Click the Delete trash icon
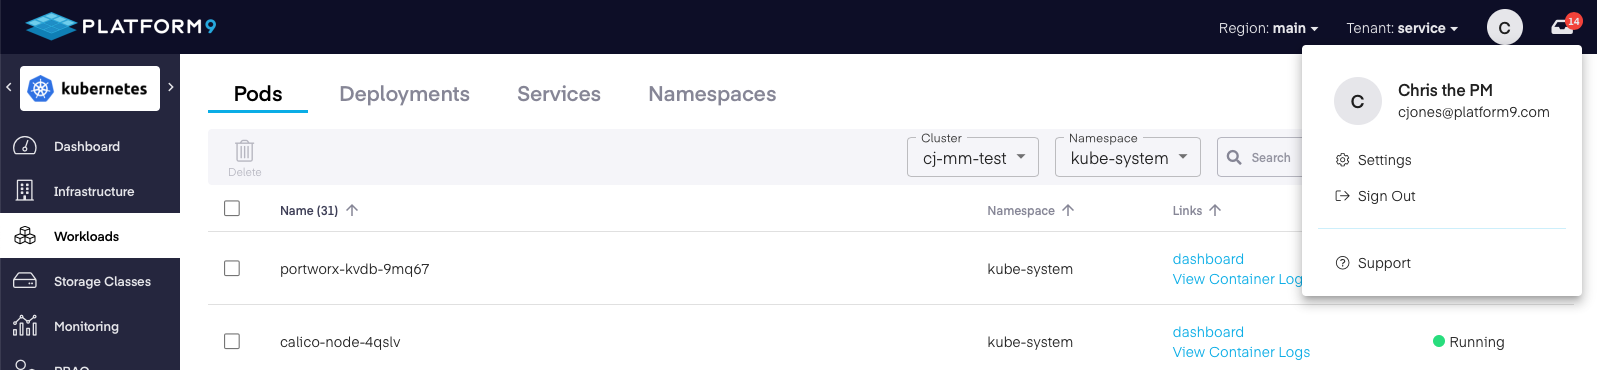 (244, 151)
